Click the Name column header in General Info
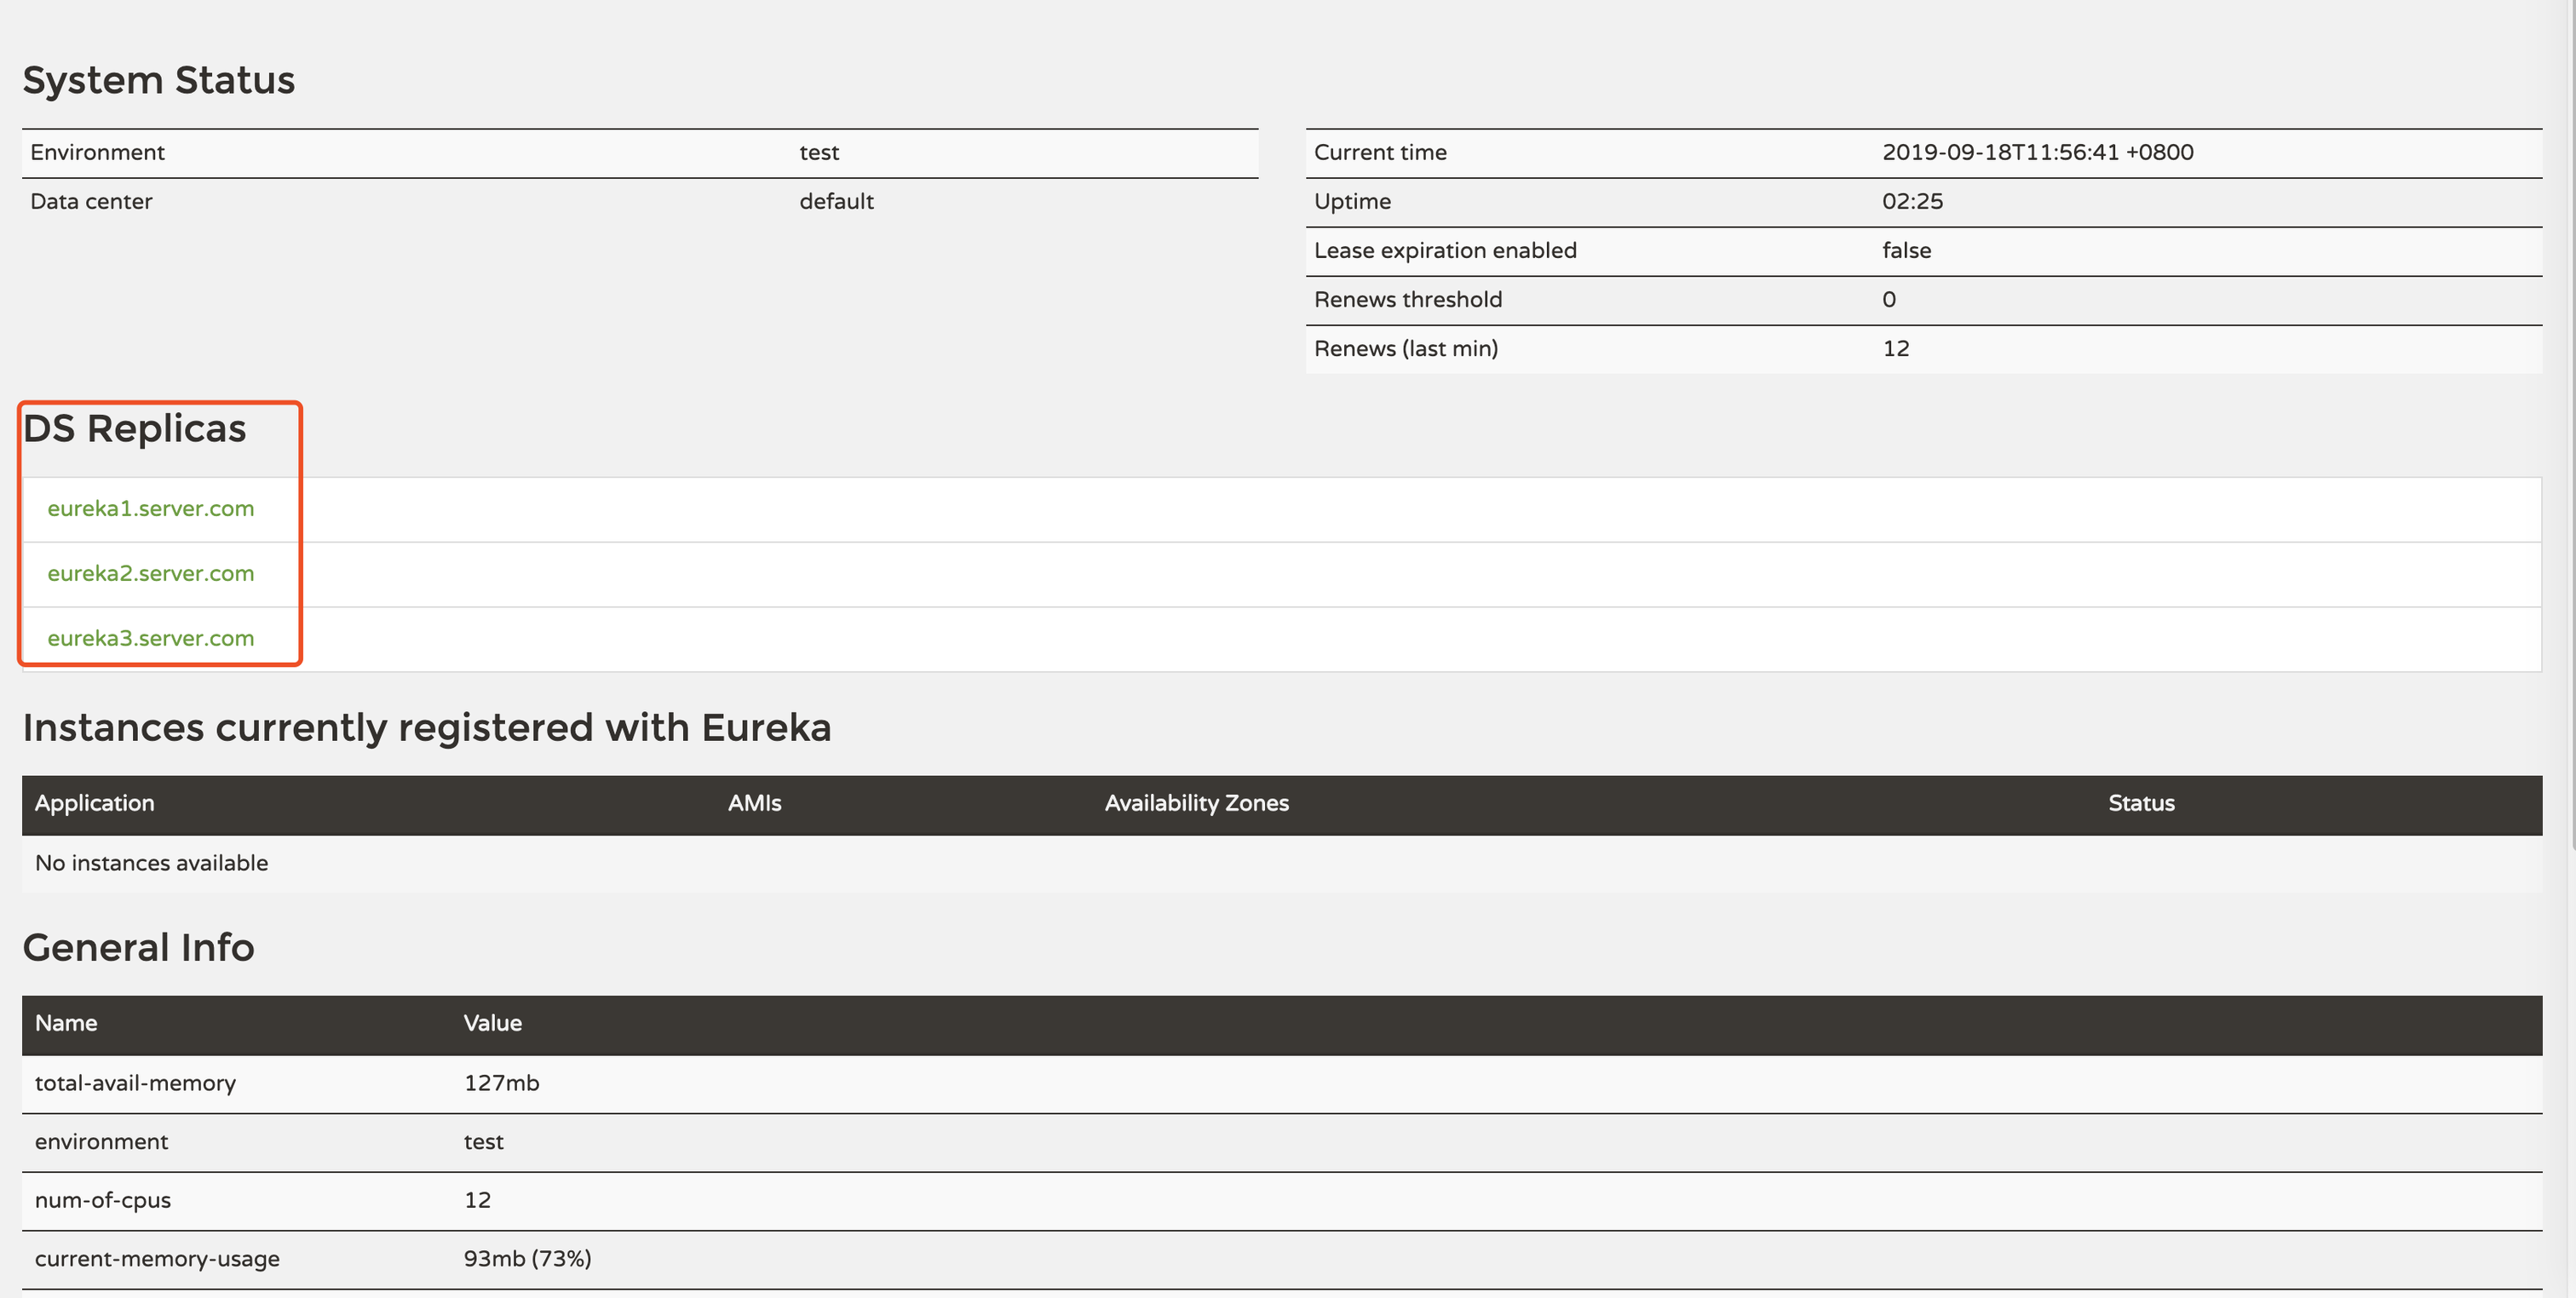 (66, 1023)
